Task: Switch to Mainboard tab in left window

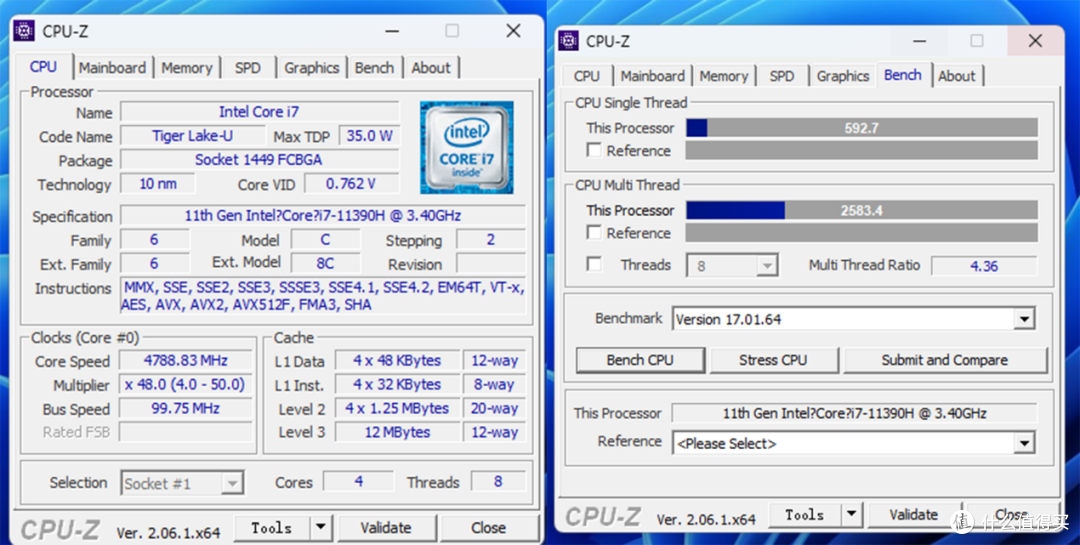Action: (112, 68)
